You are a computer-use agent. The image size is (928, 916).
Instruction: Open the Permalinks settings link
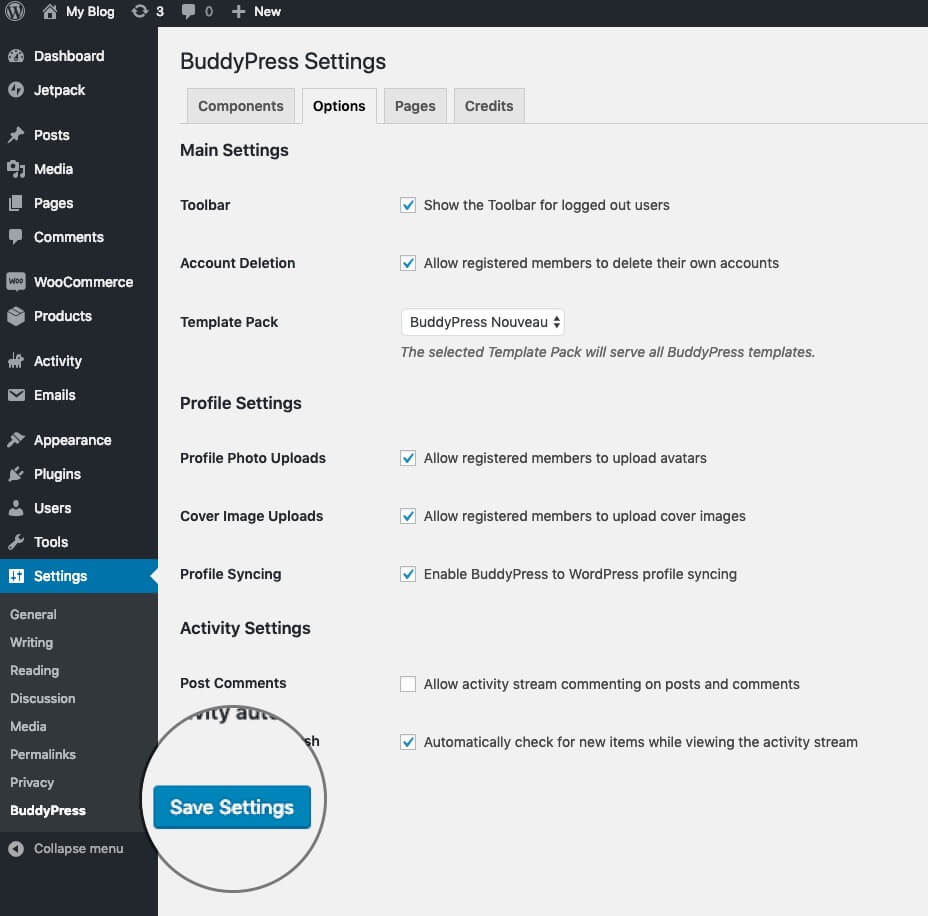43,754
